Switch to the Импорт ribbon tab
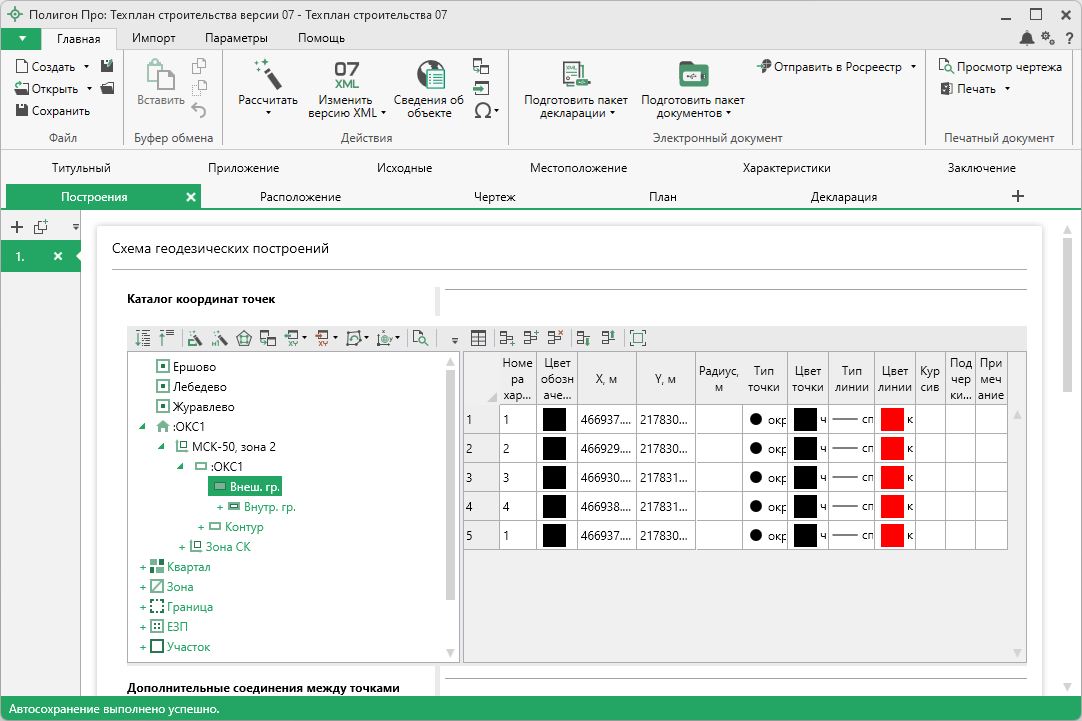 tap(153, 38)
